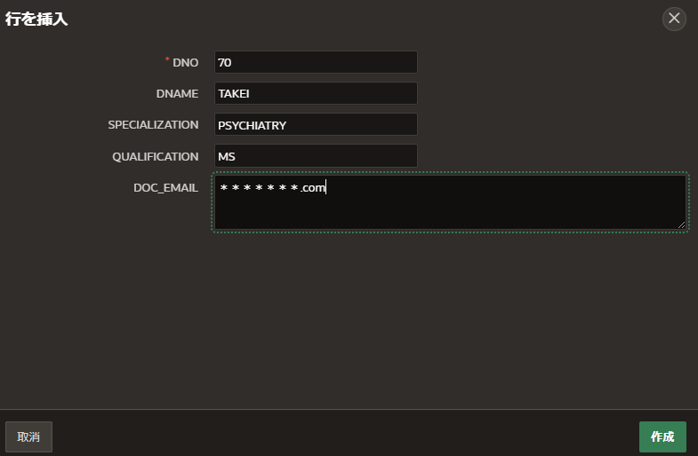Click into the QUALIFICATION field with MS
The image size is (698, 456).
point(316,156)
